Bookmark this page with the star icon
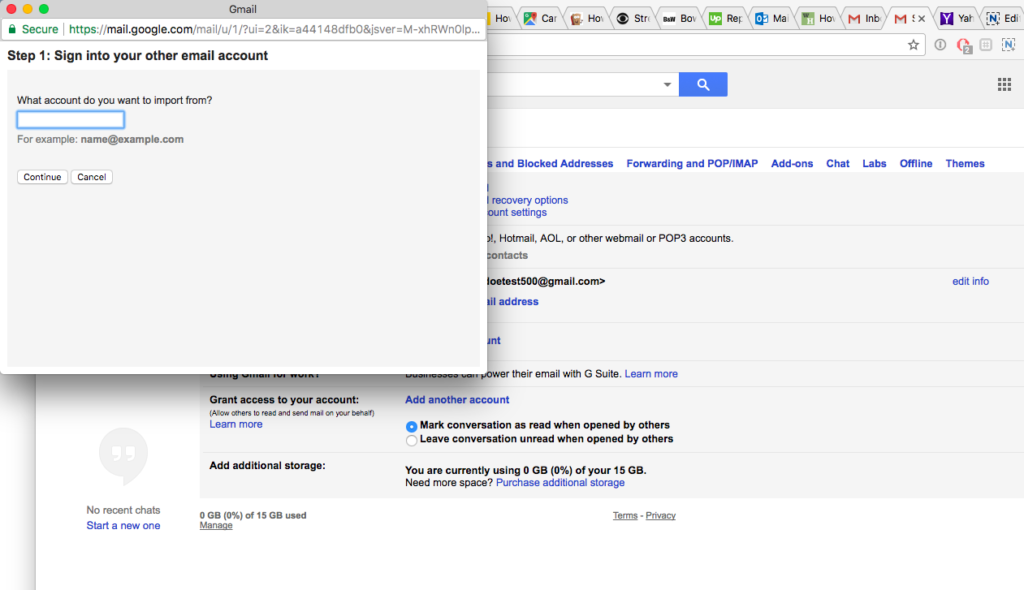Screen dimensions: 1024x590 [x=913, y=45]
